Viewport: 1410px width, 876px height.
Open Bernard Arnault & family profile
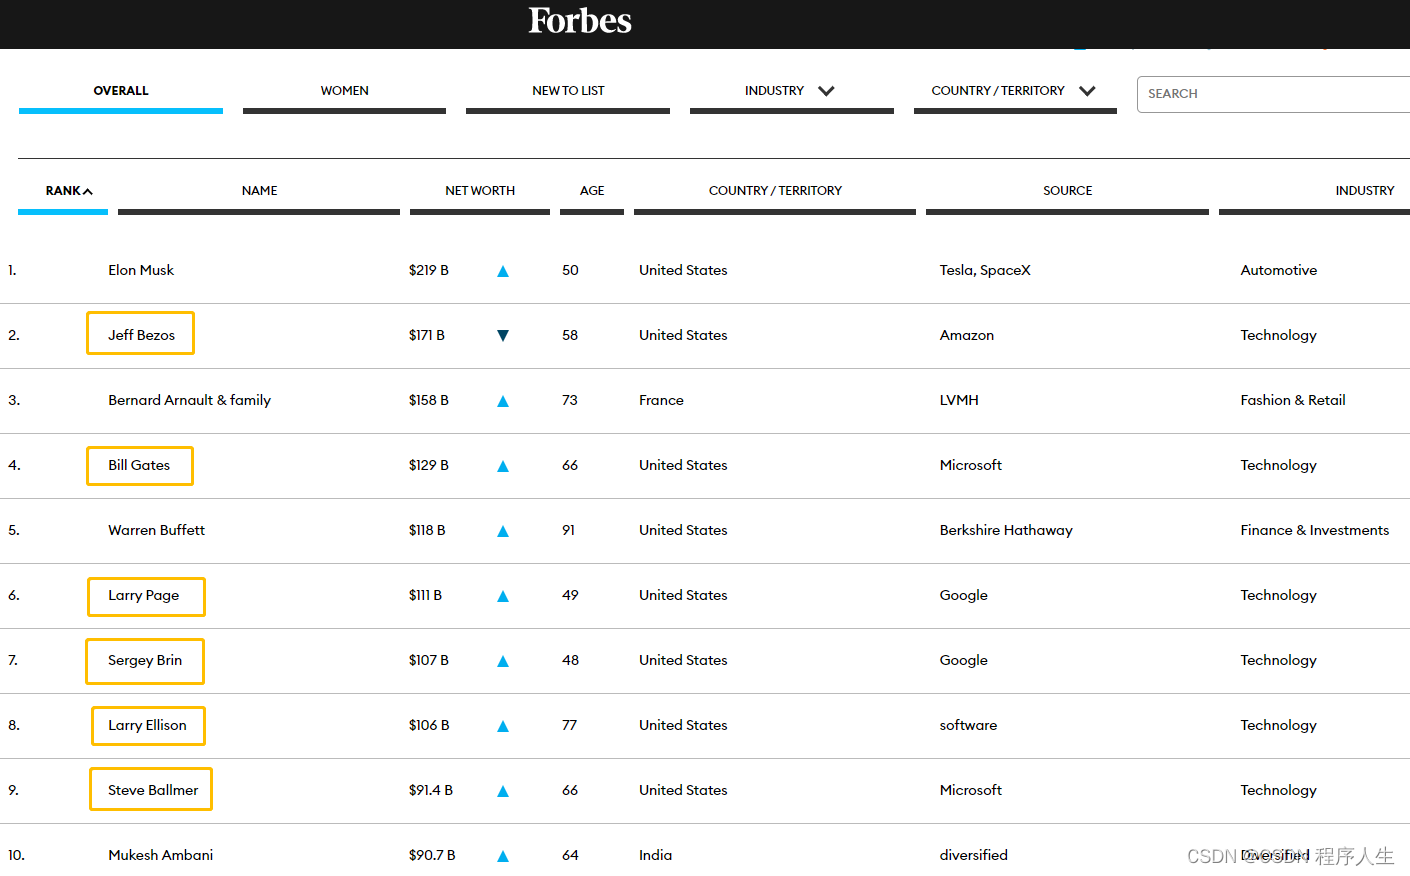[x=189, y=400]
